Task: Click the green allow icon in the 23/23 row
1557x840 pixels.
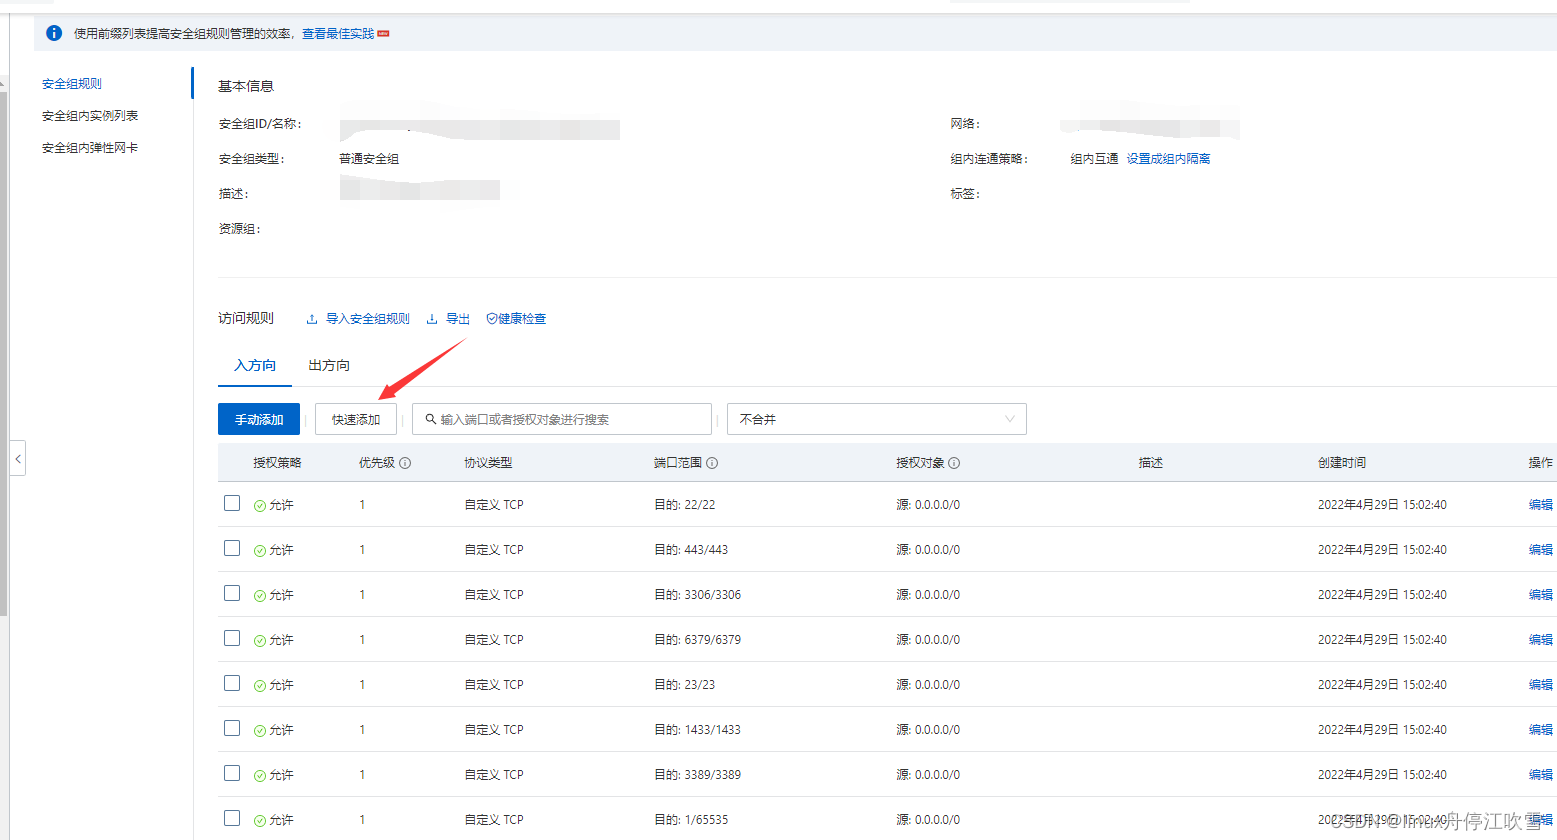Action: [260, 685]
